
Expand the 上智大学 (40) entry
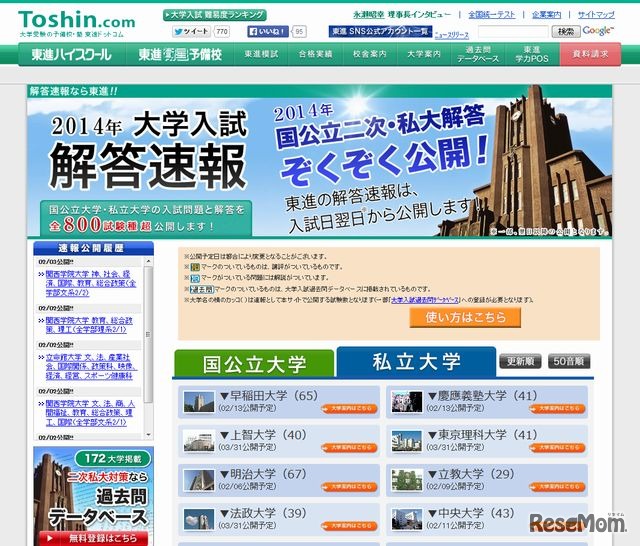click(264, 435)
